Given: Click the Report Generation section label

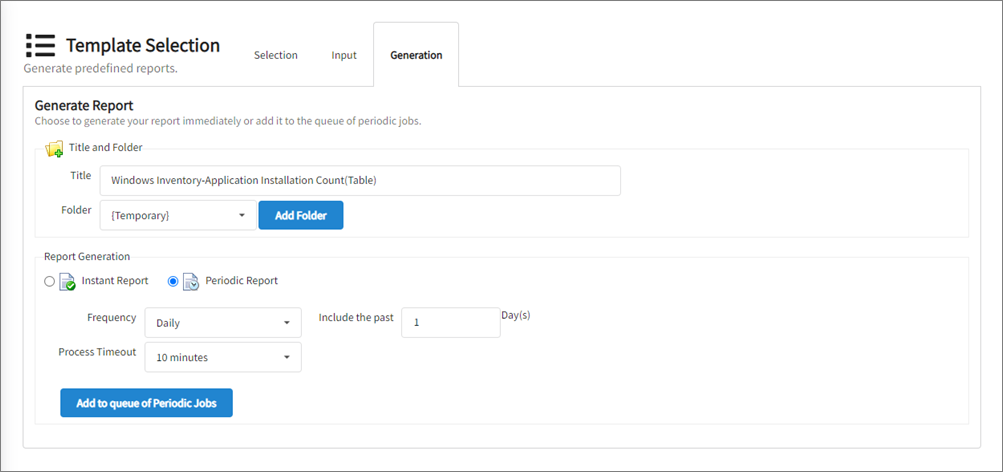Looking at the screenshot, I should pos(87,256).
